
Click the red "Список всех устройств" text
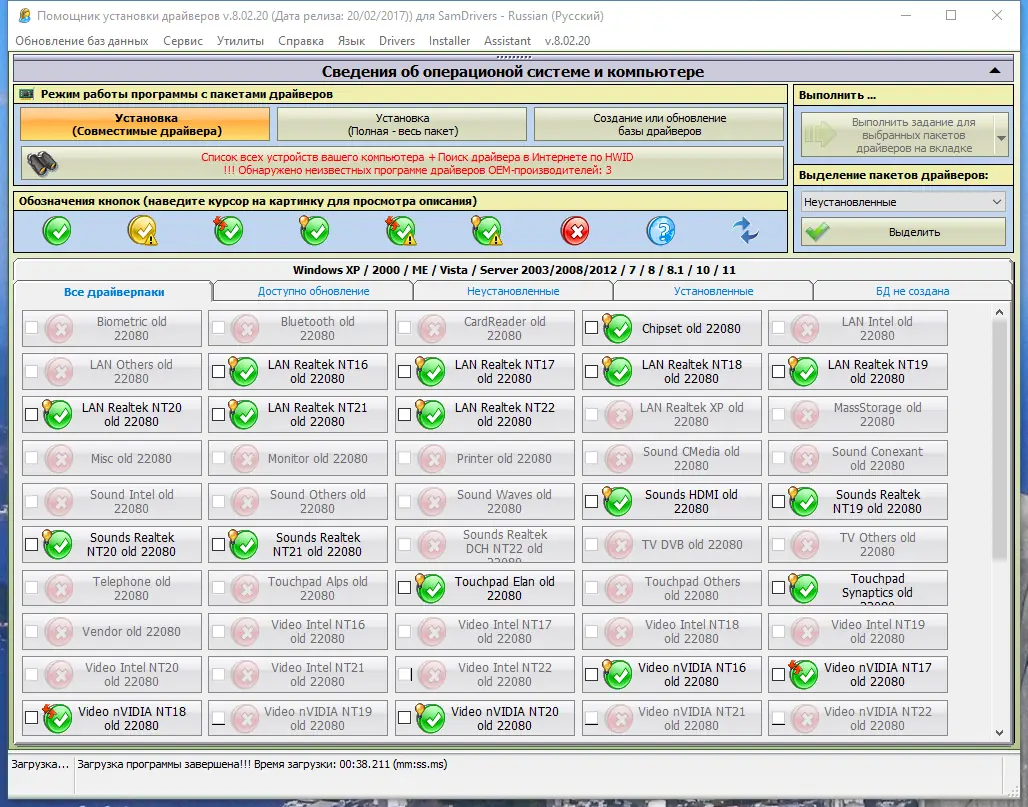[x=417, y=157]
